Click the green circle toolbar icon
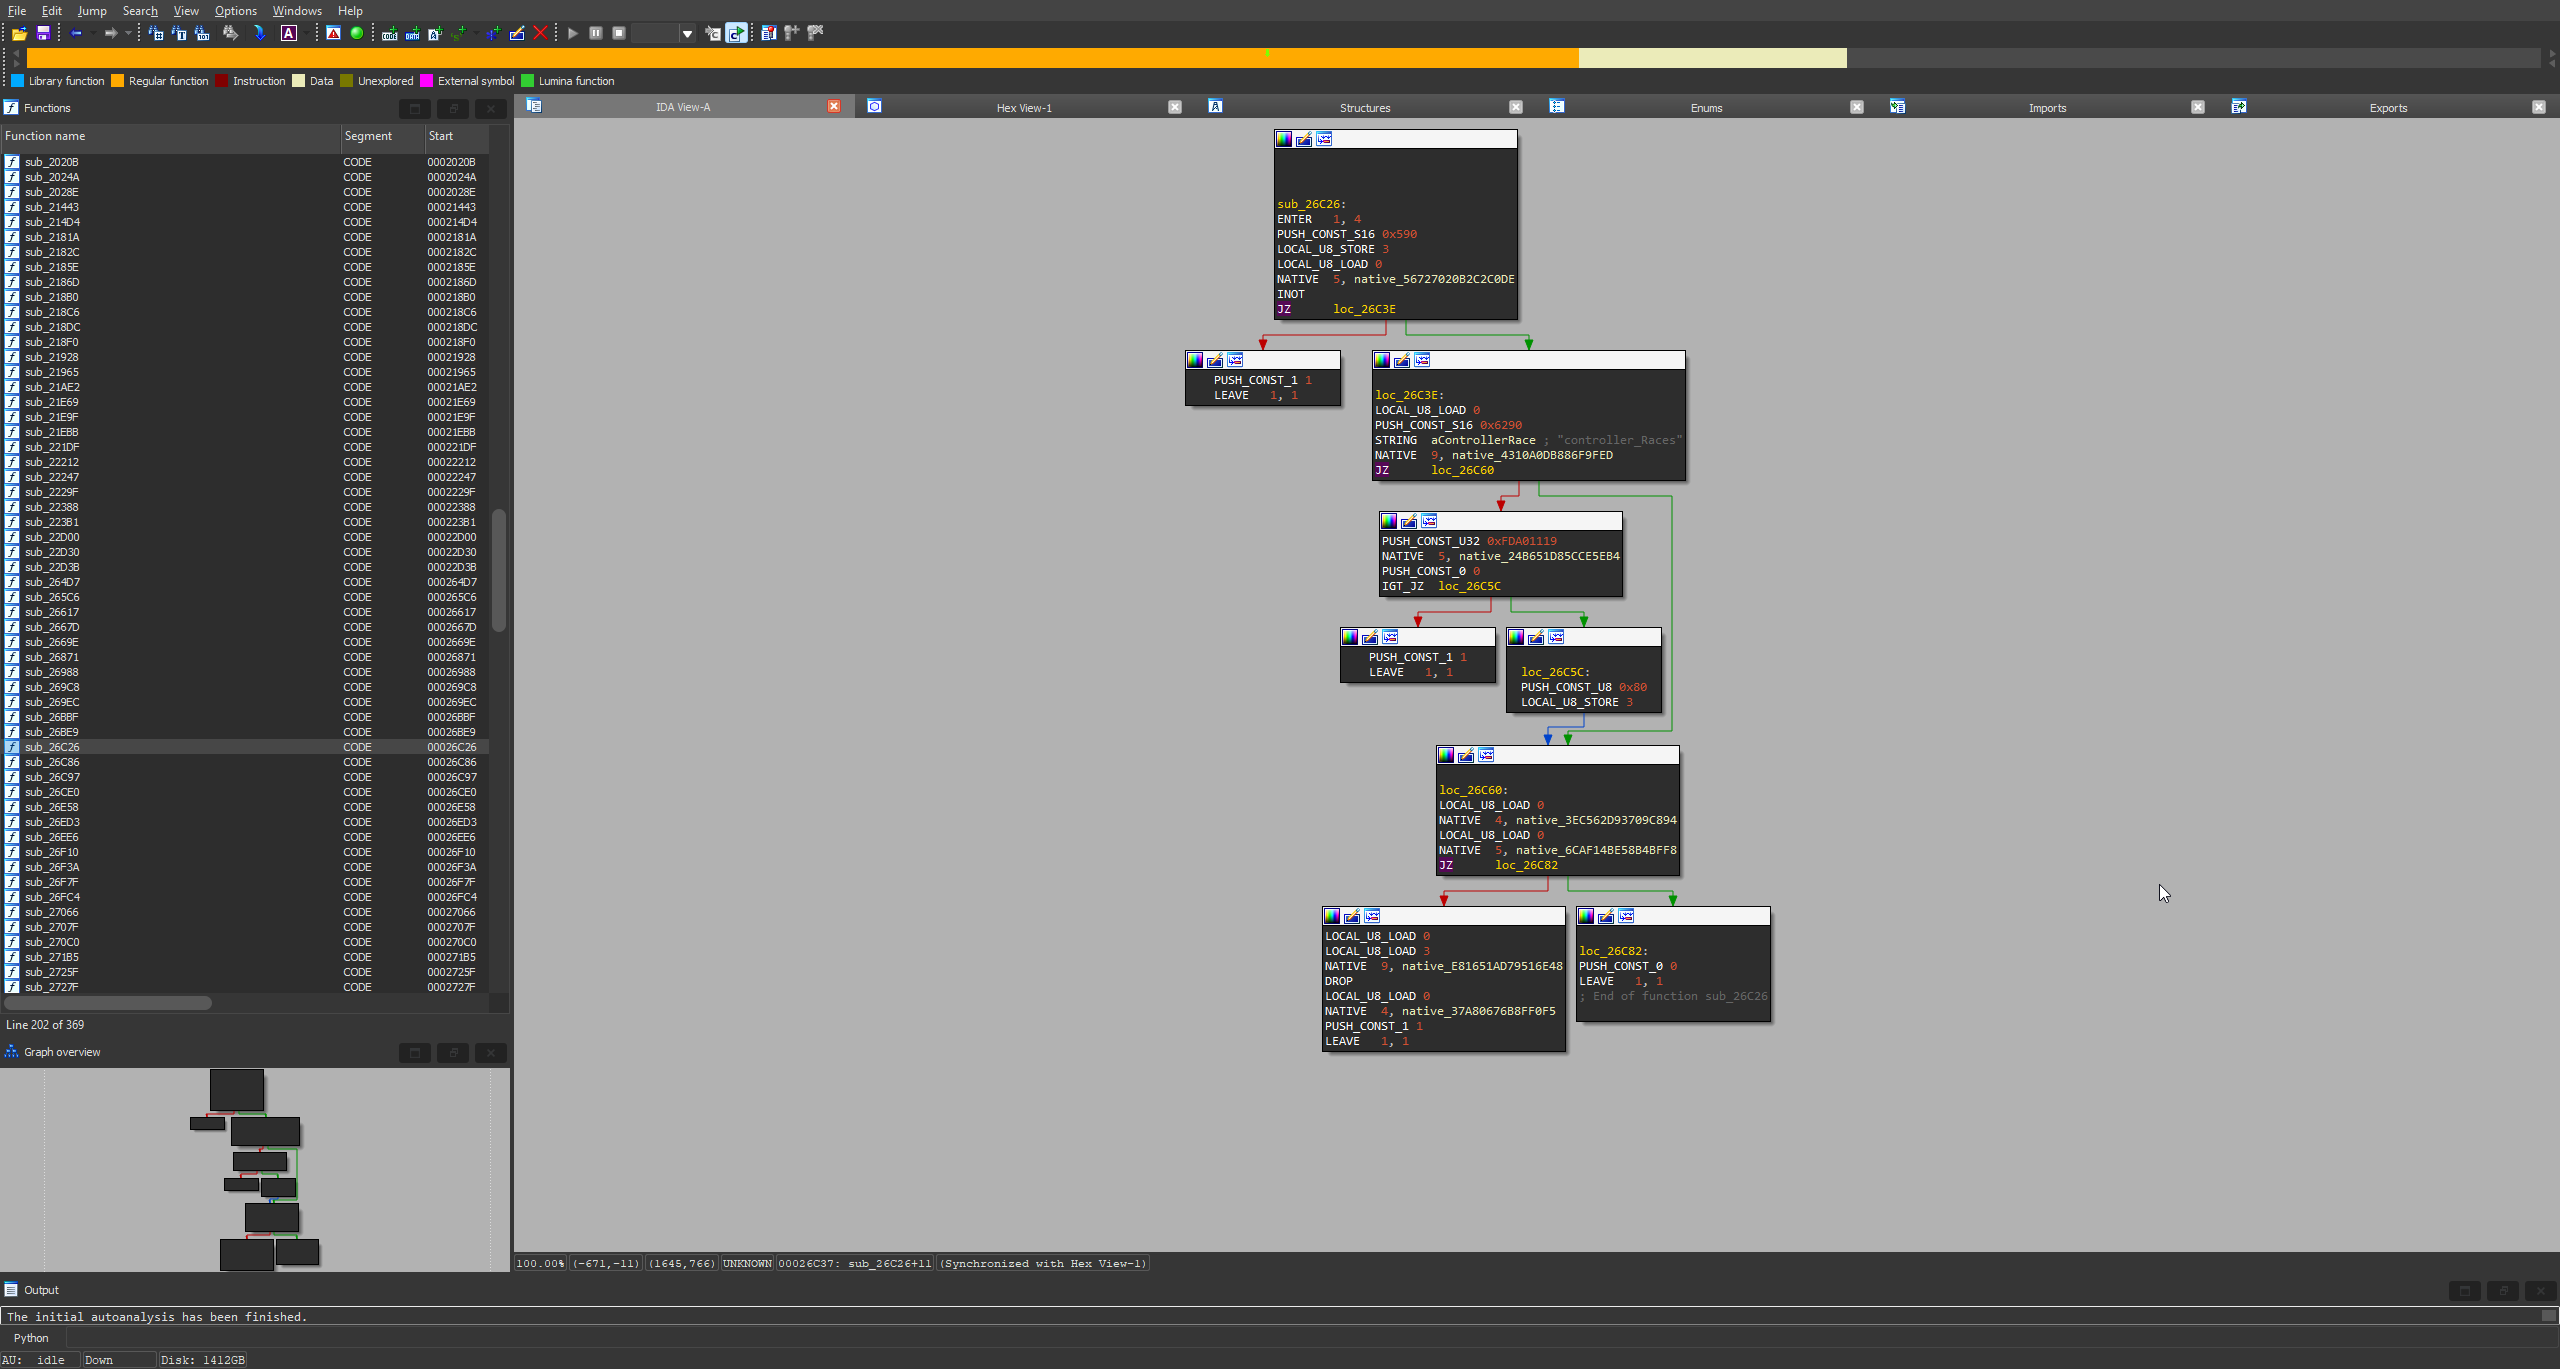Viewport: 2560px width, 1369px height. [357, 33]
